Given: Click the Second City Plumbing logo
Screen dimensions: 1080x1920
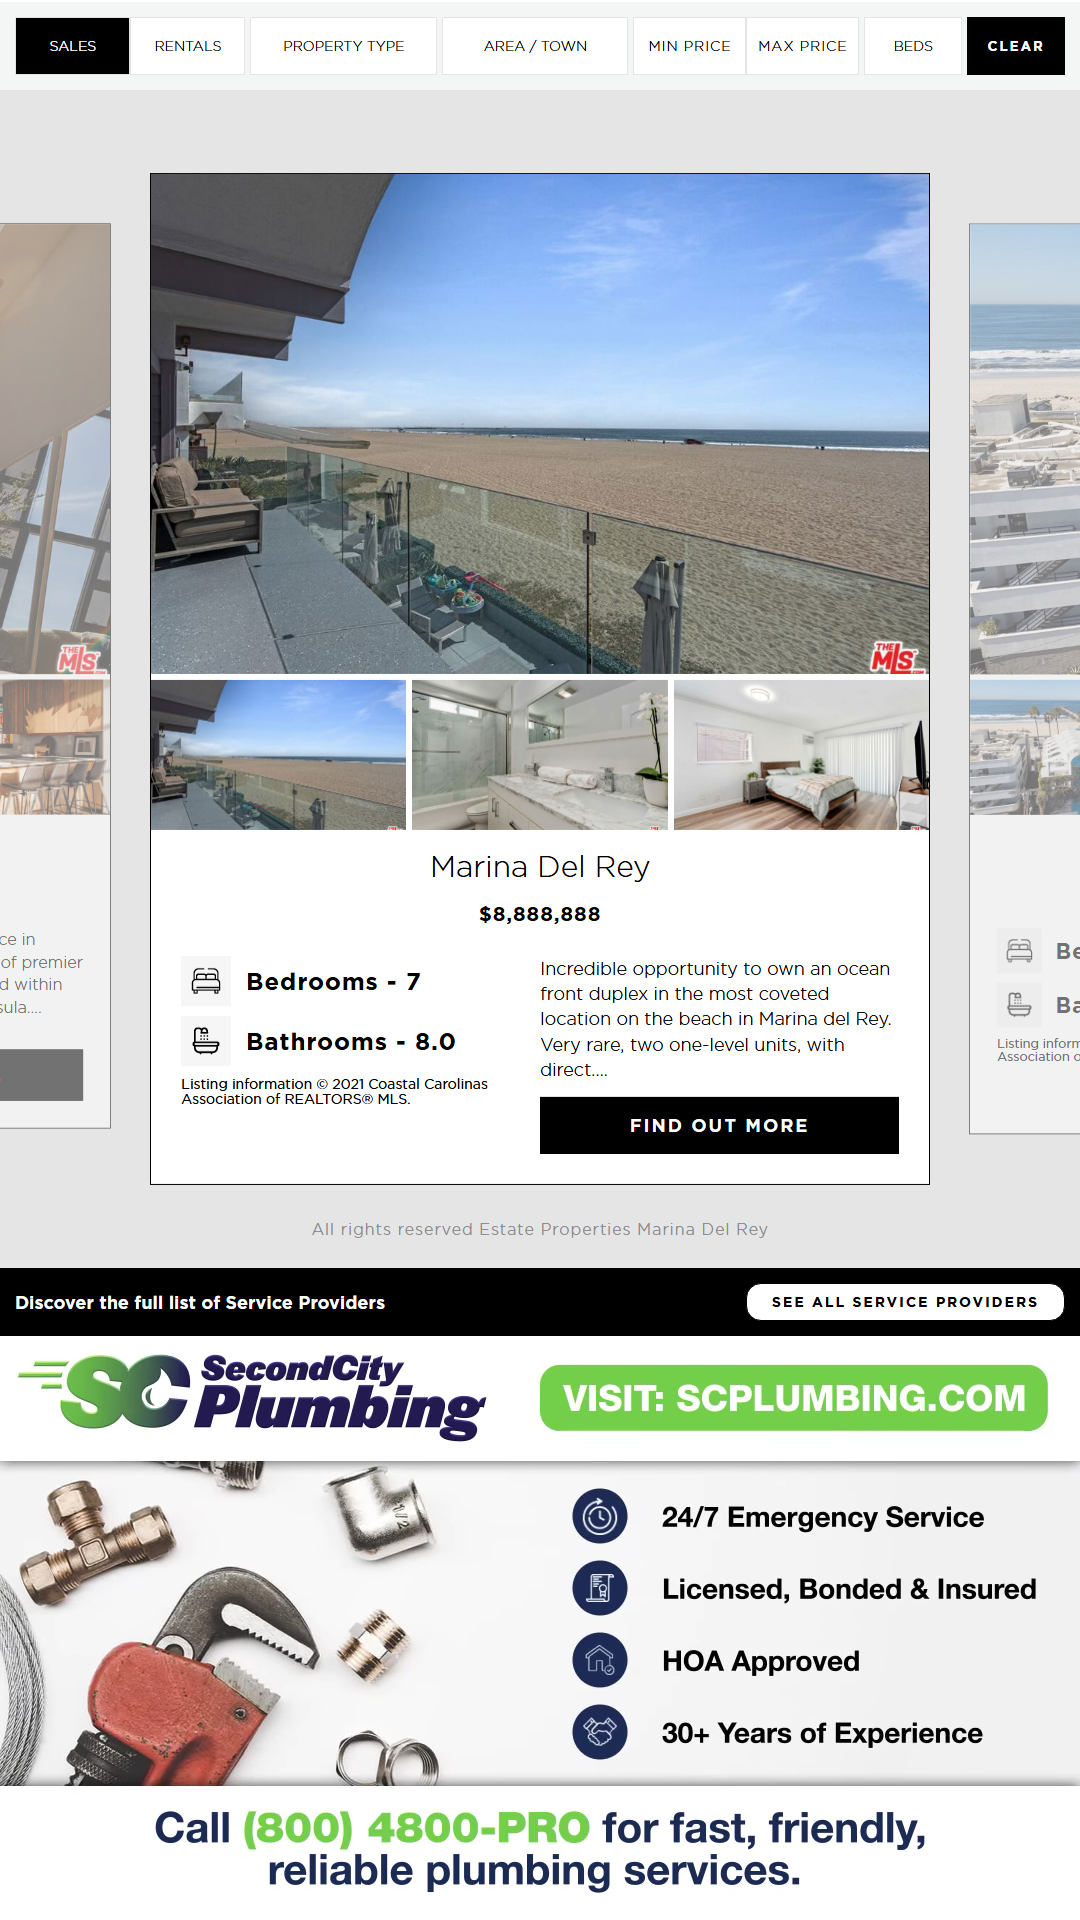Looking at the screenshot, I should click(252, 1397).
